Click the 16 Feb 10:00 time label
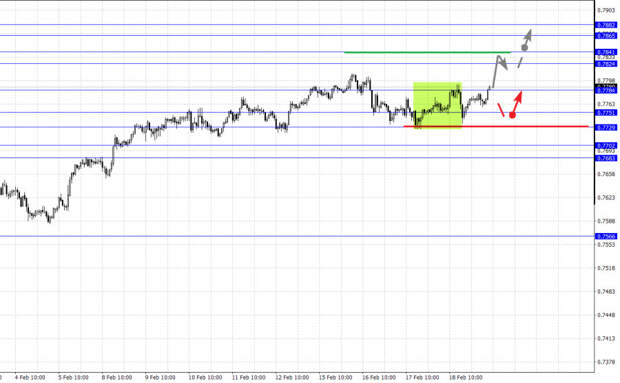 (x=379, y=377)
